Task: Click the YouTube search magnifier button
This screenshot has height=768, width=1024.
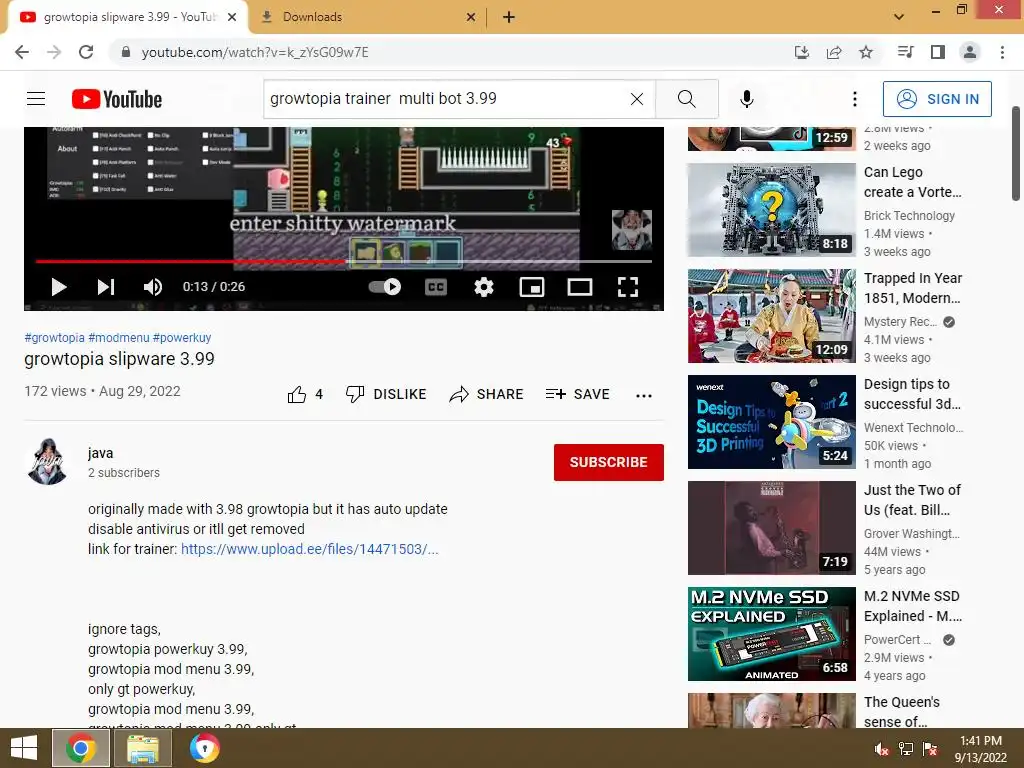Action: click(x=686, y=99)
